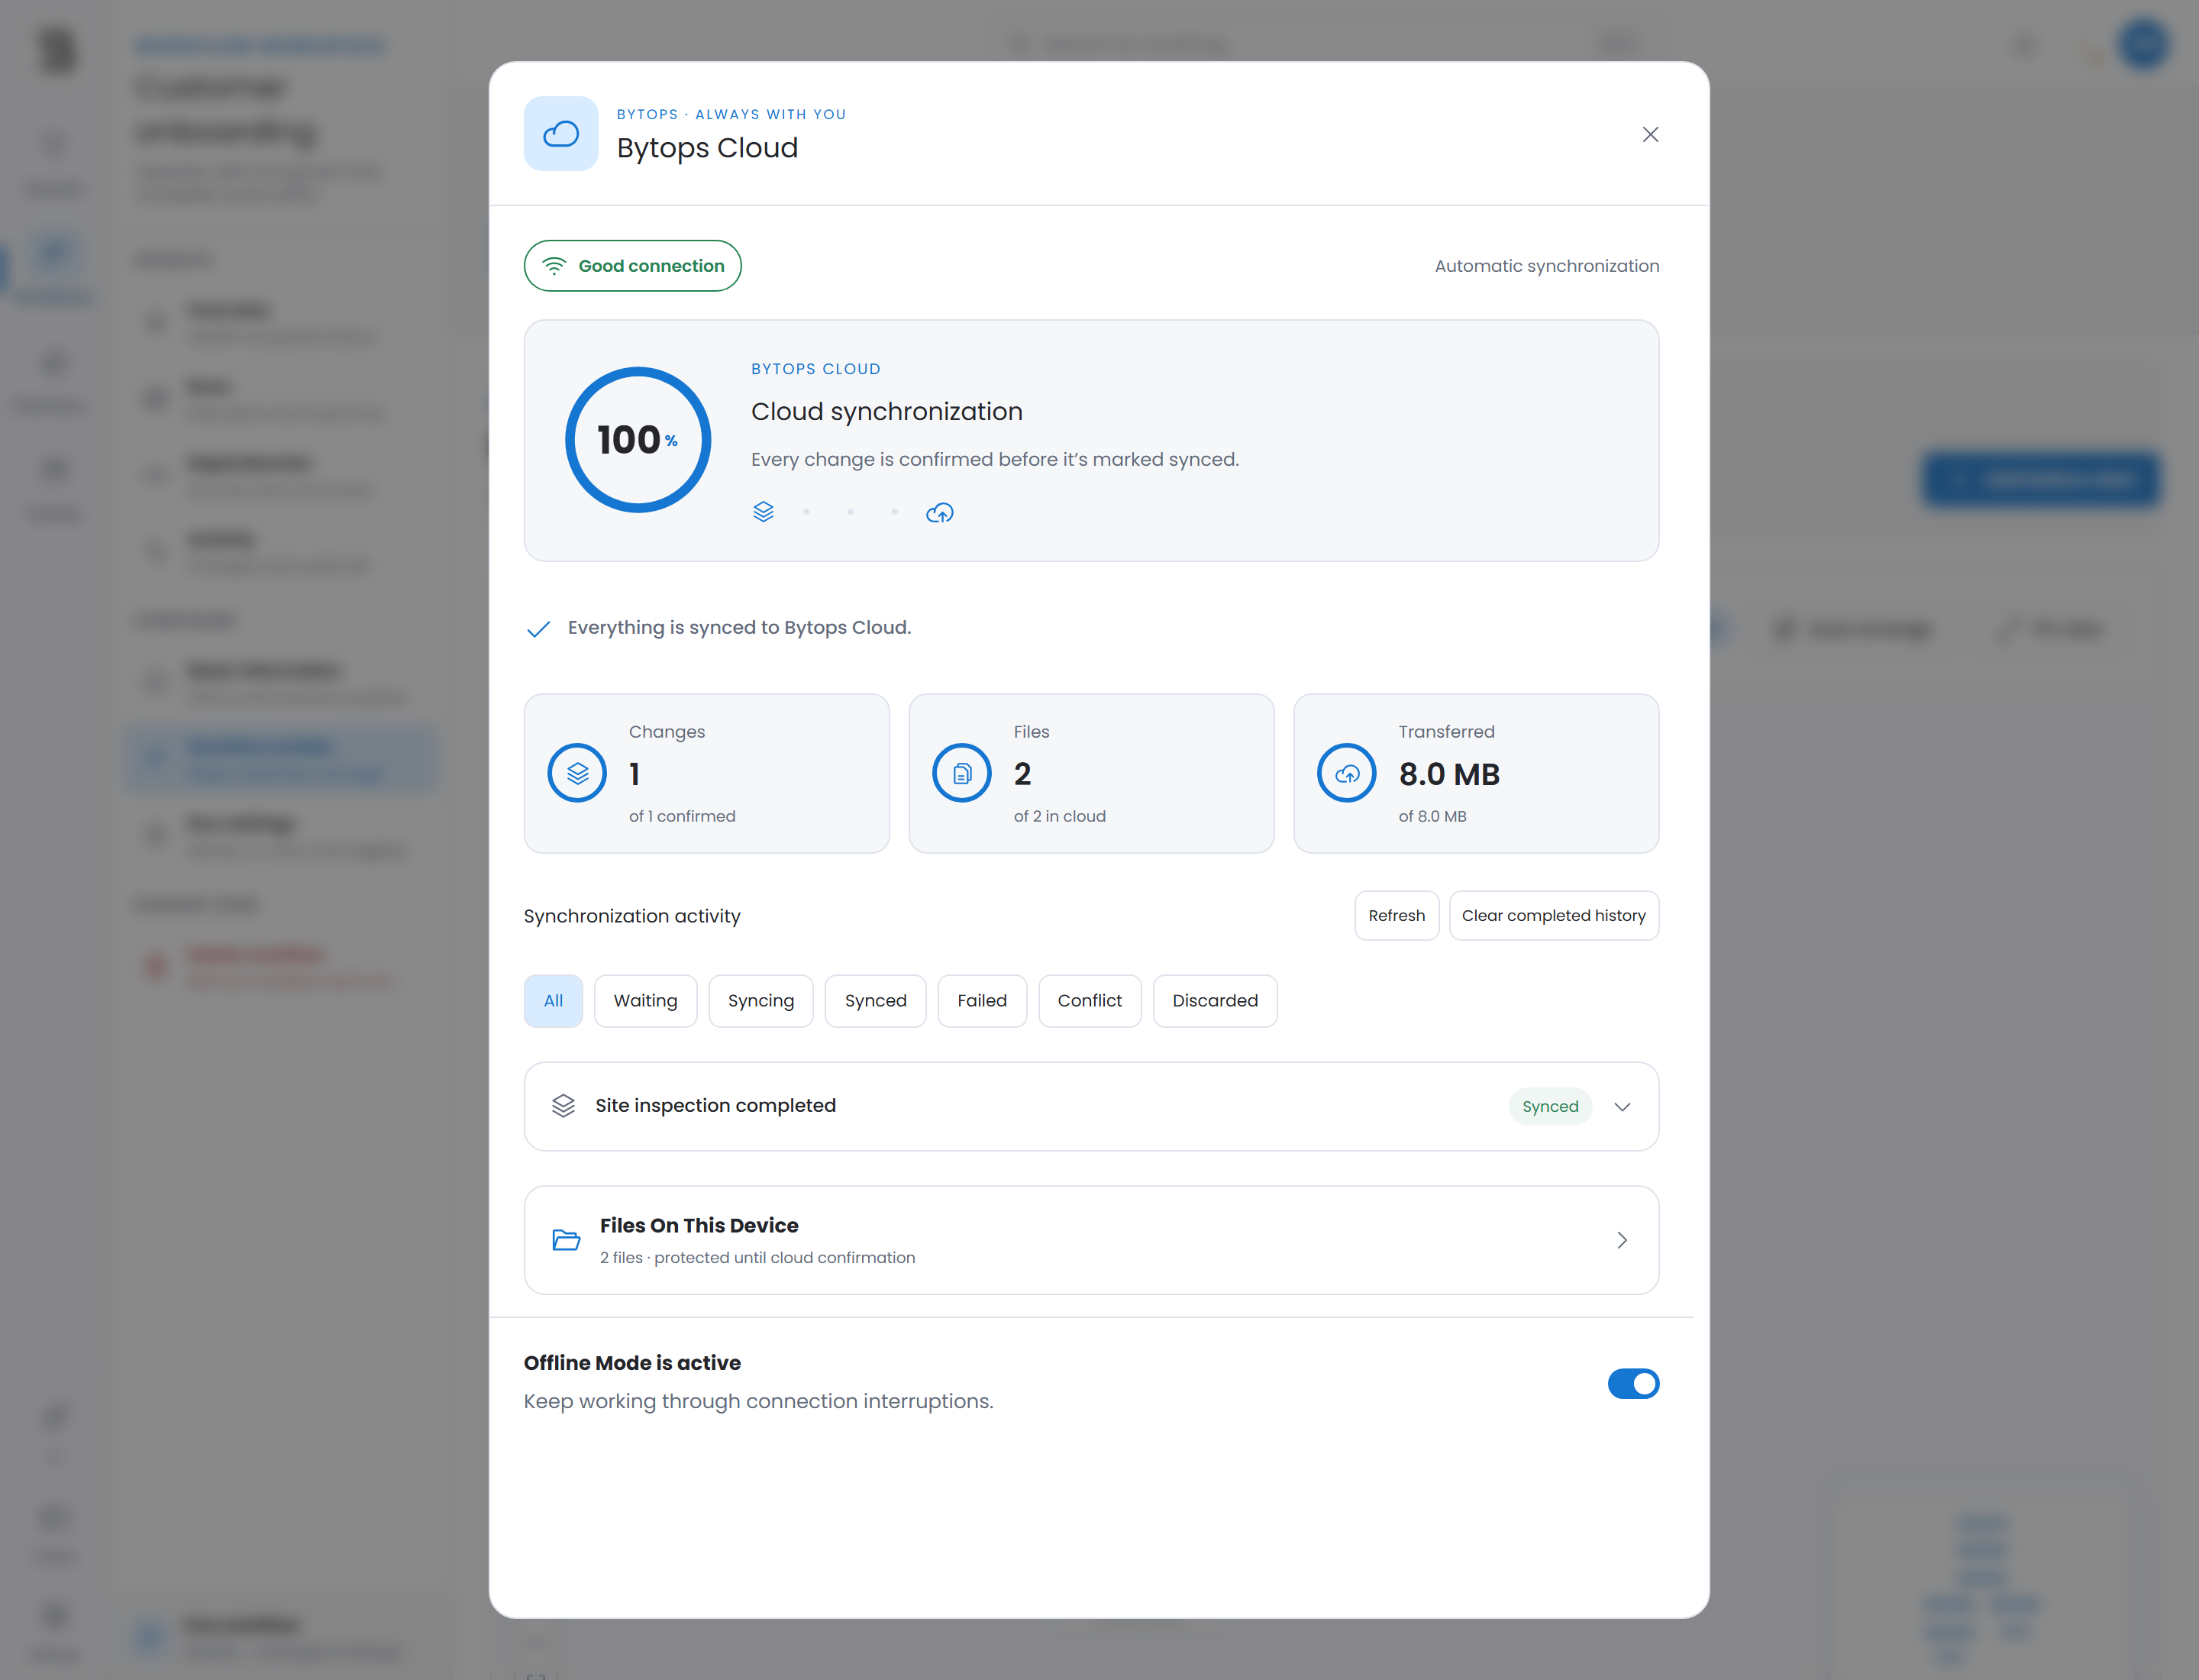Click the Changes card layers icon
The width and height of the screenshot is (2199, 1680).
[577, 773]
